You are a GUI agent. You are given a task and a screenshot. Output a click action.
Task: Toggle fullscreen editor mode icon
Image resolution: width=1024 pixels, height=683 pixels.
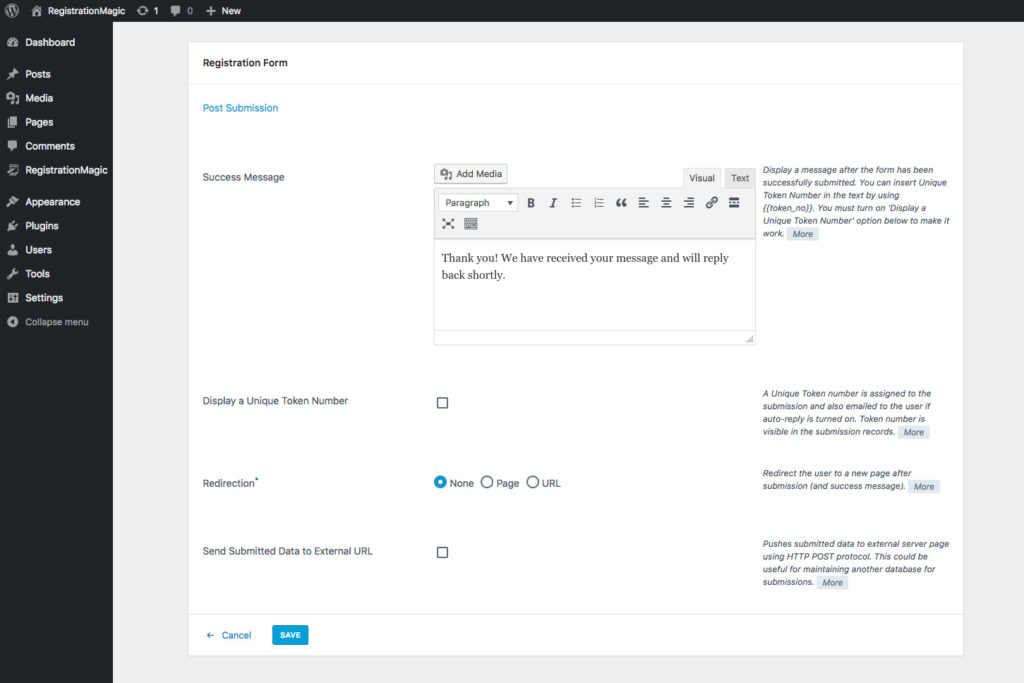point(448,223)
